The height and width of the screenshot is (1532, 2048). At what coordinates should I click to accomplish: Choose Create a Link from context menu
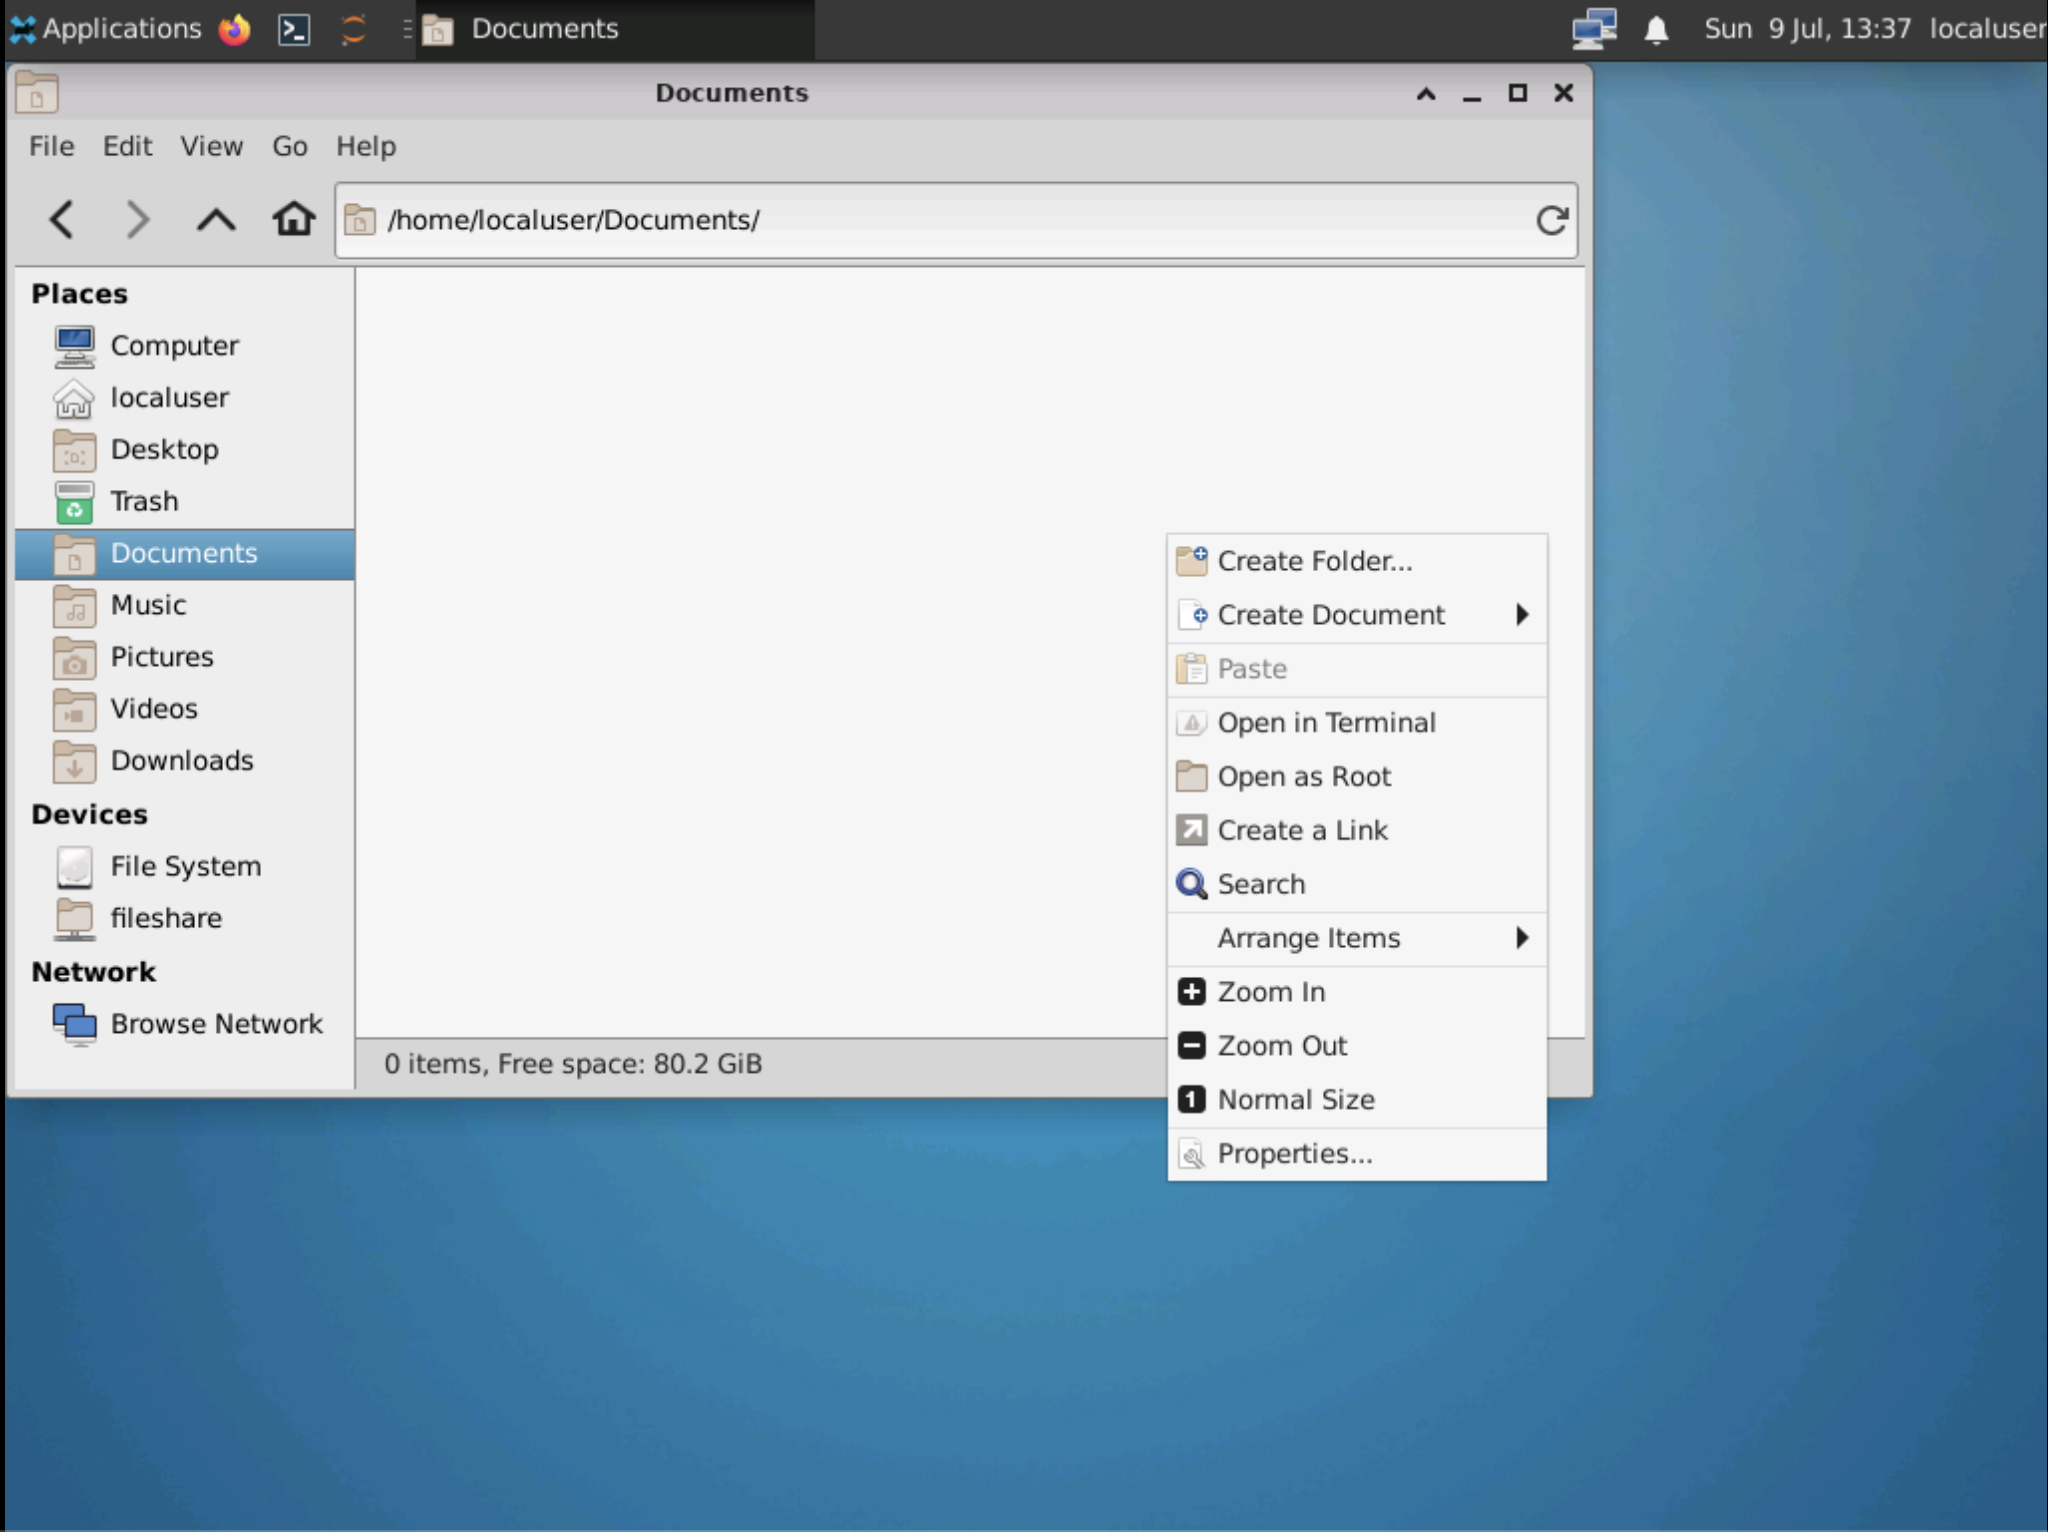[1357, 832]
